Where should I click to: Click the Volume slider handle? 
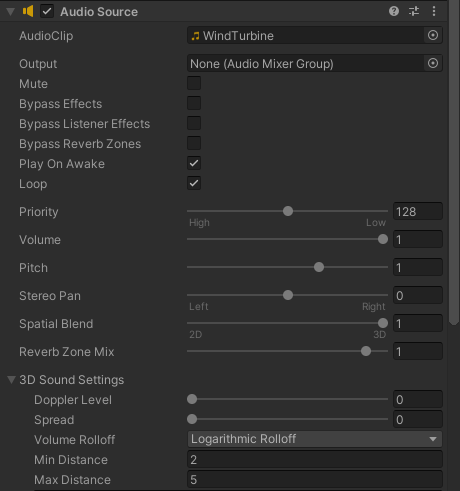383,239
